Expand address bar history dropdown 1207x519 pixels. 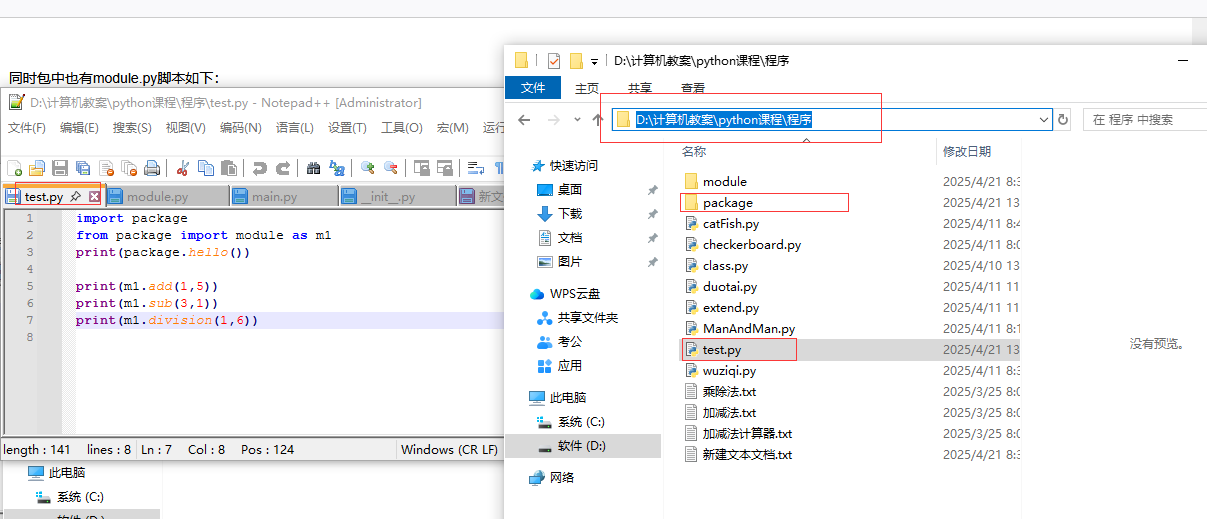coord(1044,120)
